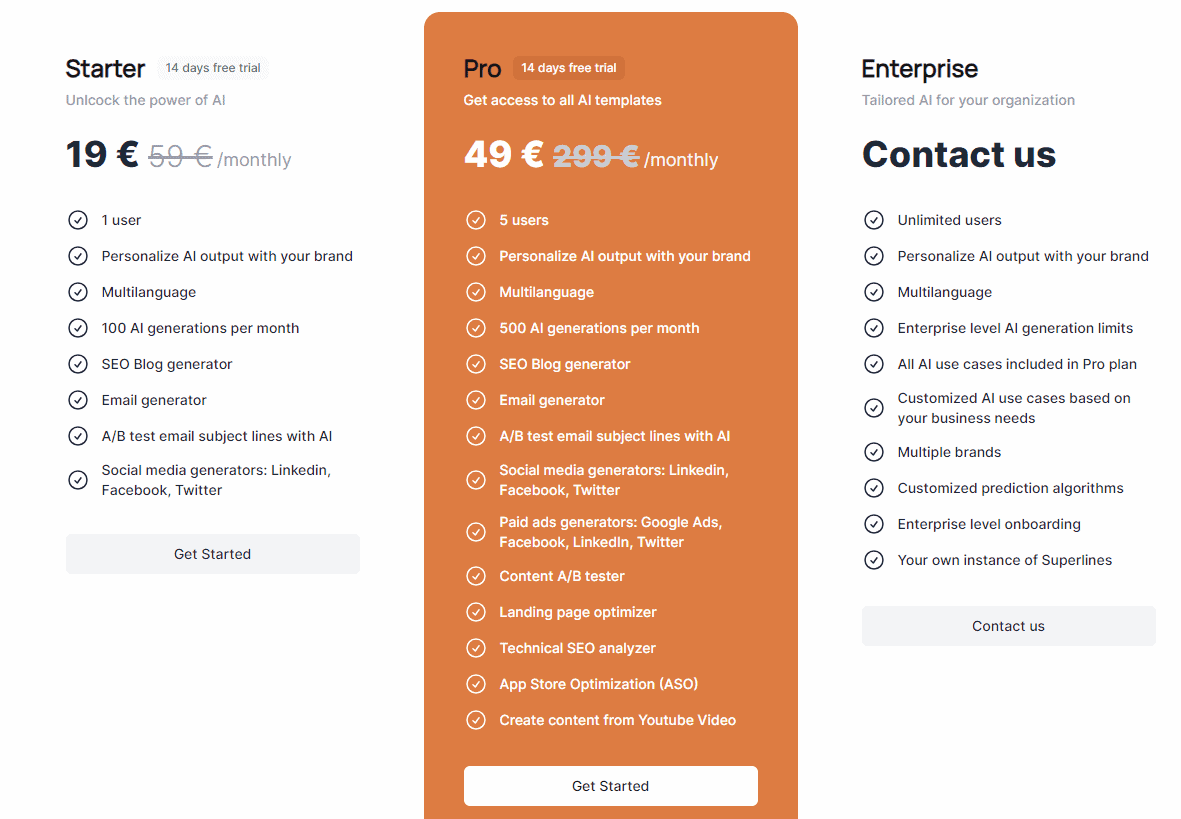Click the crossed-out 299 € price
Viewport: 1181px width, 819px height.
(595, 156)
